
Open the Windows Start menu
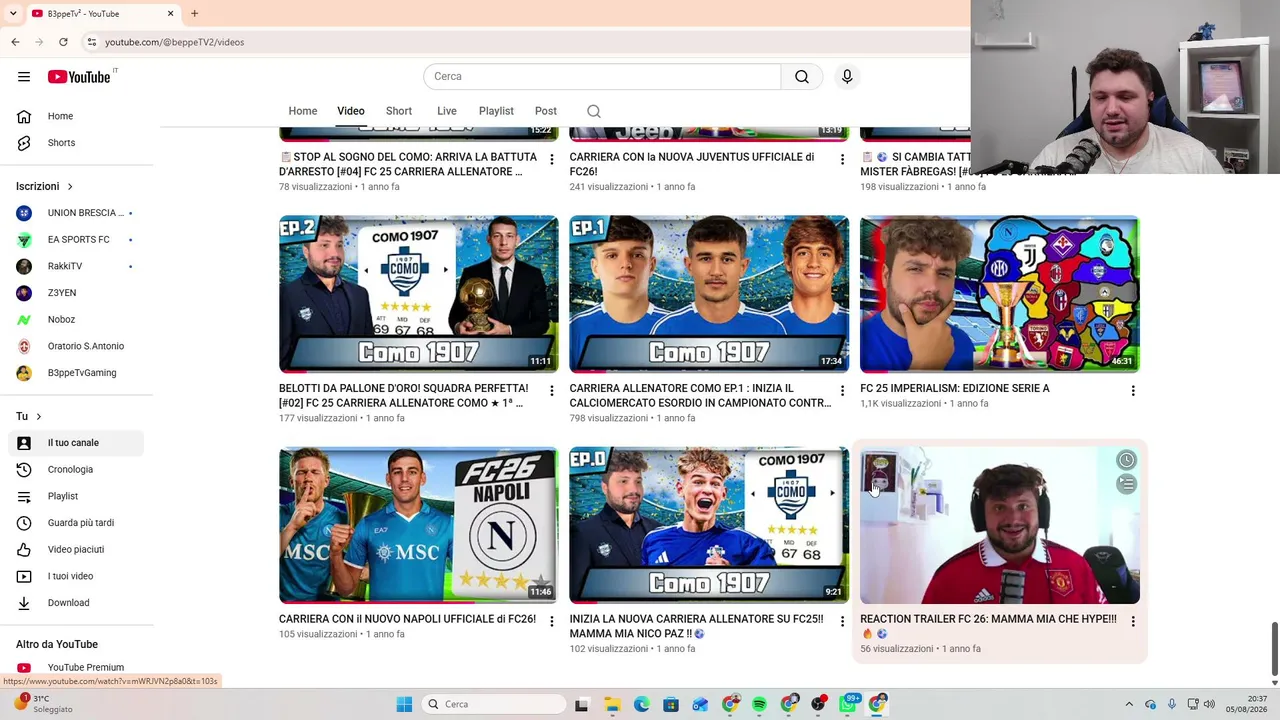[x=404, y=704]
